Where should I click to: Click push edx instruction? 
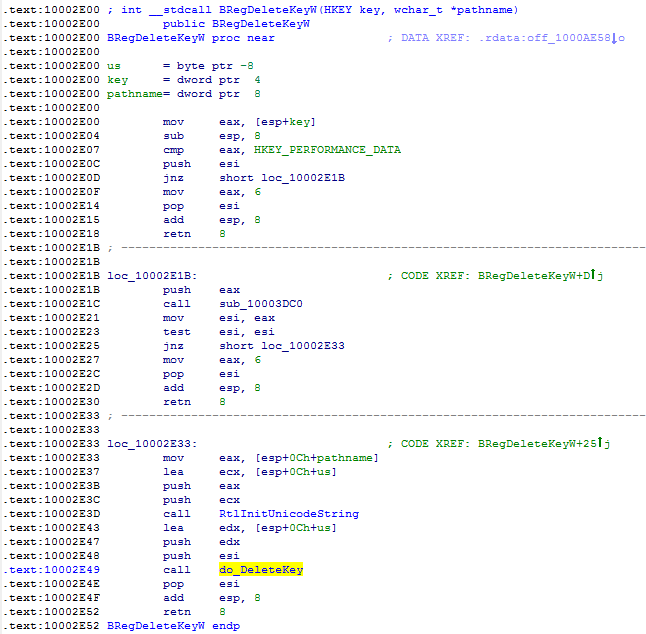[x=201, y=542]
